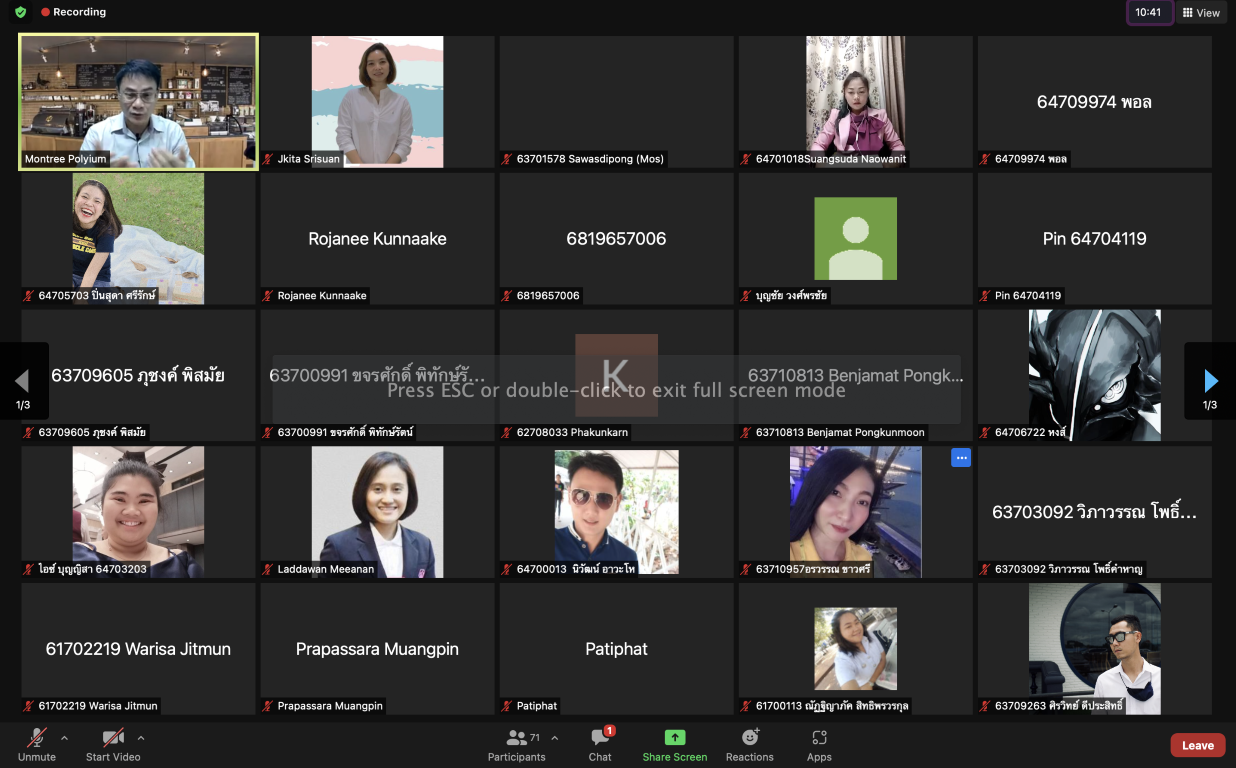Start sharing with Share Screen
The image size is (1236, 768).
675,744
